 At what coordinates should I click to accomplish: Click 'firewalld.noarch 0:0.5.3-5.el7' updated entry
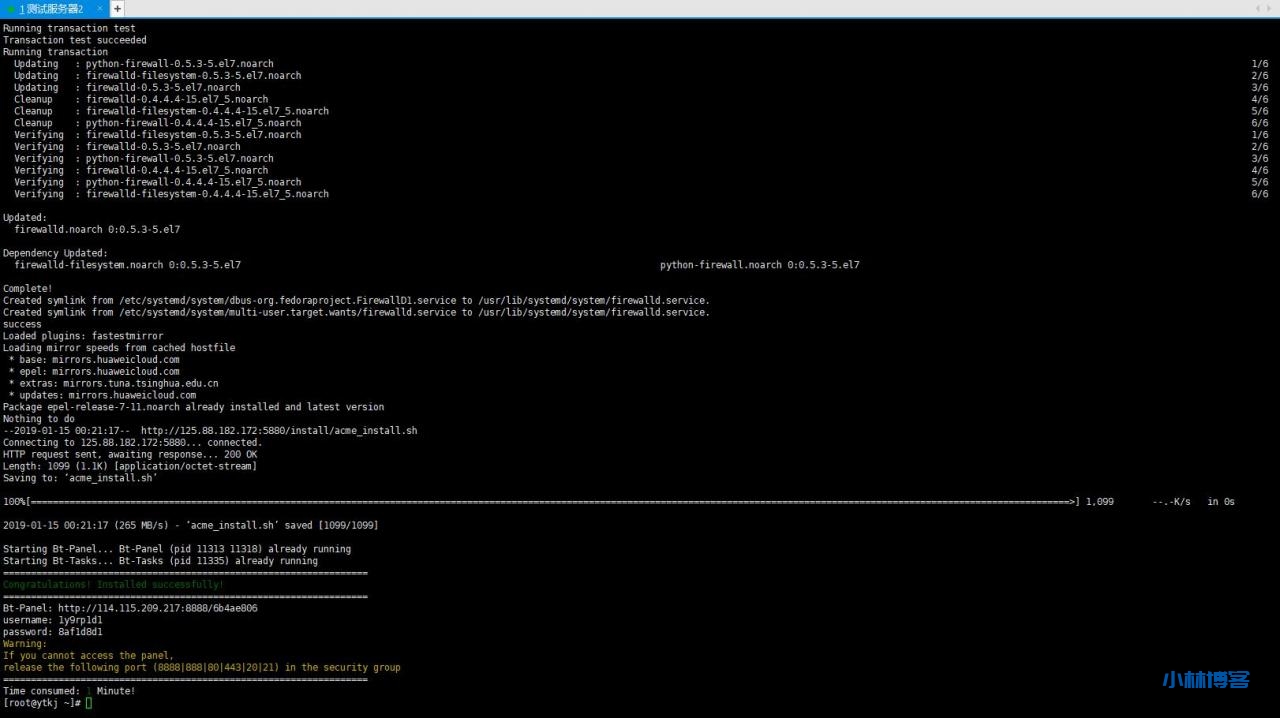(x=97, y=229)
